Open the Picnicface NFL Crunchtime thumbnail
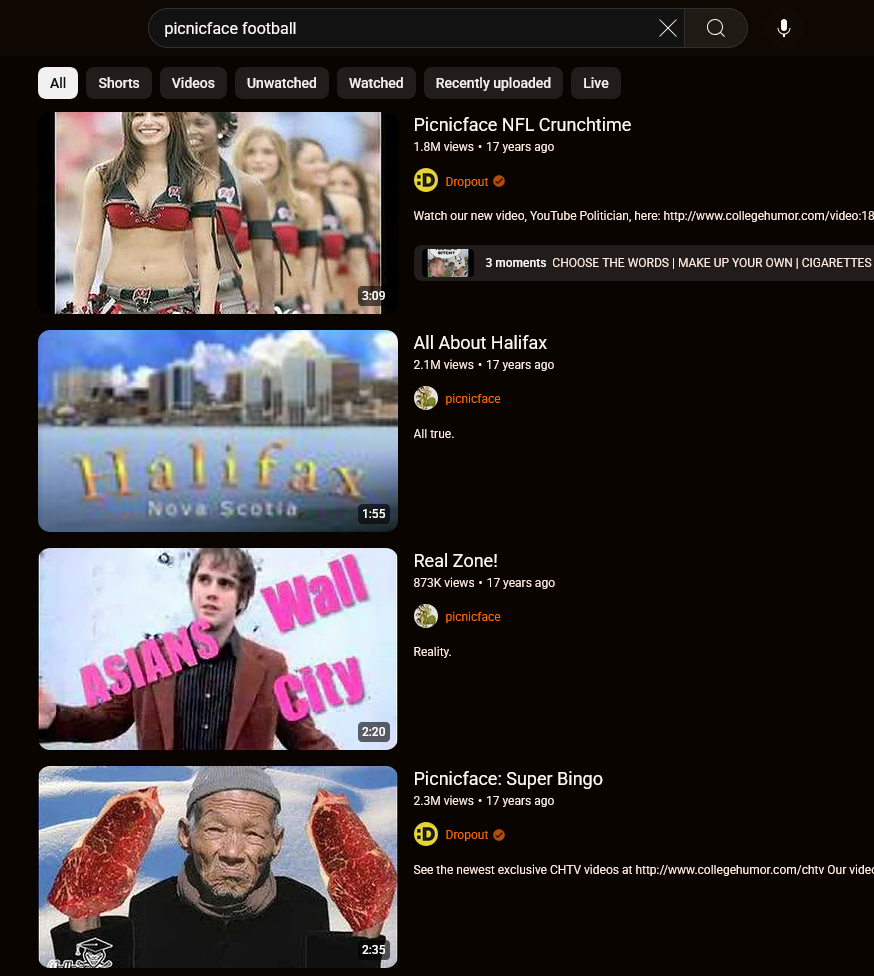Viewport: 874px width, 976px height. pos(218,213)
